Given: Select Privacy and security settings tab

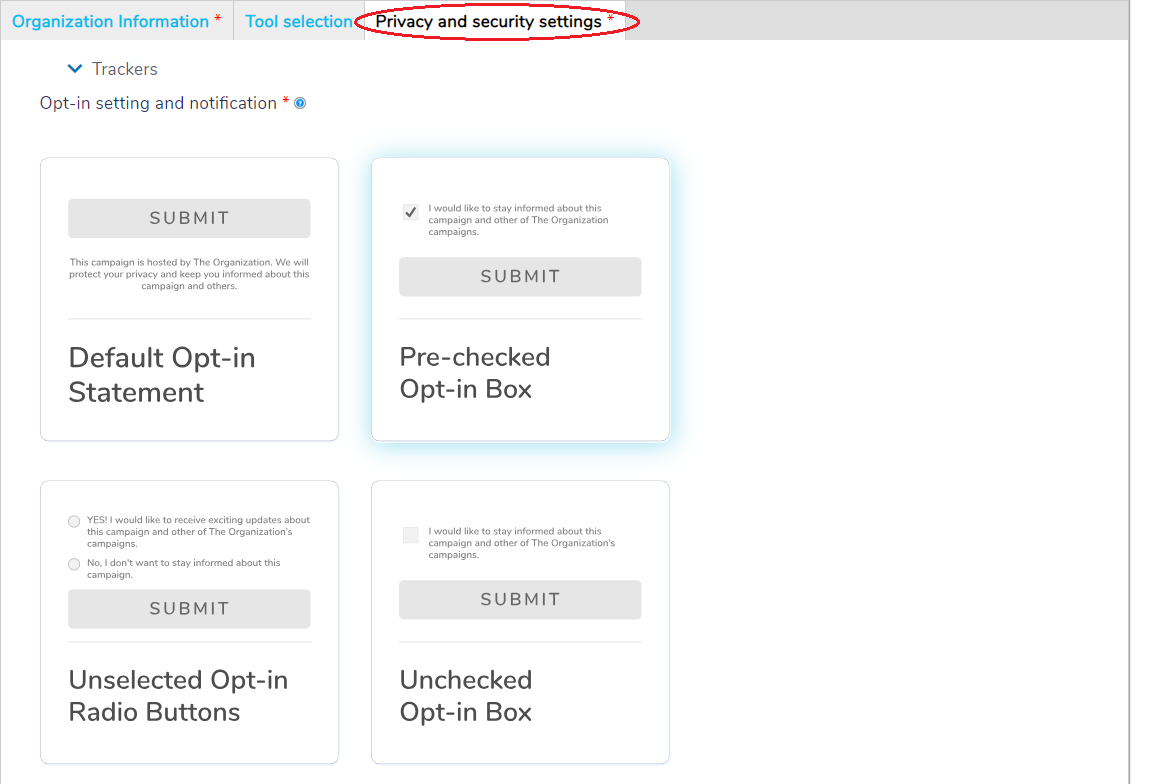Looking at the screenshot, I should [494, 21].
